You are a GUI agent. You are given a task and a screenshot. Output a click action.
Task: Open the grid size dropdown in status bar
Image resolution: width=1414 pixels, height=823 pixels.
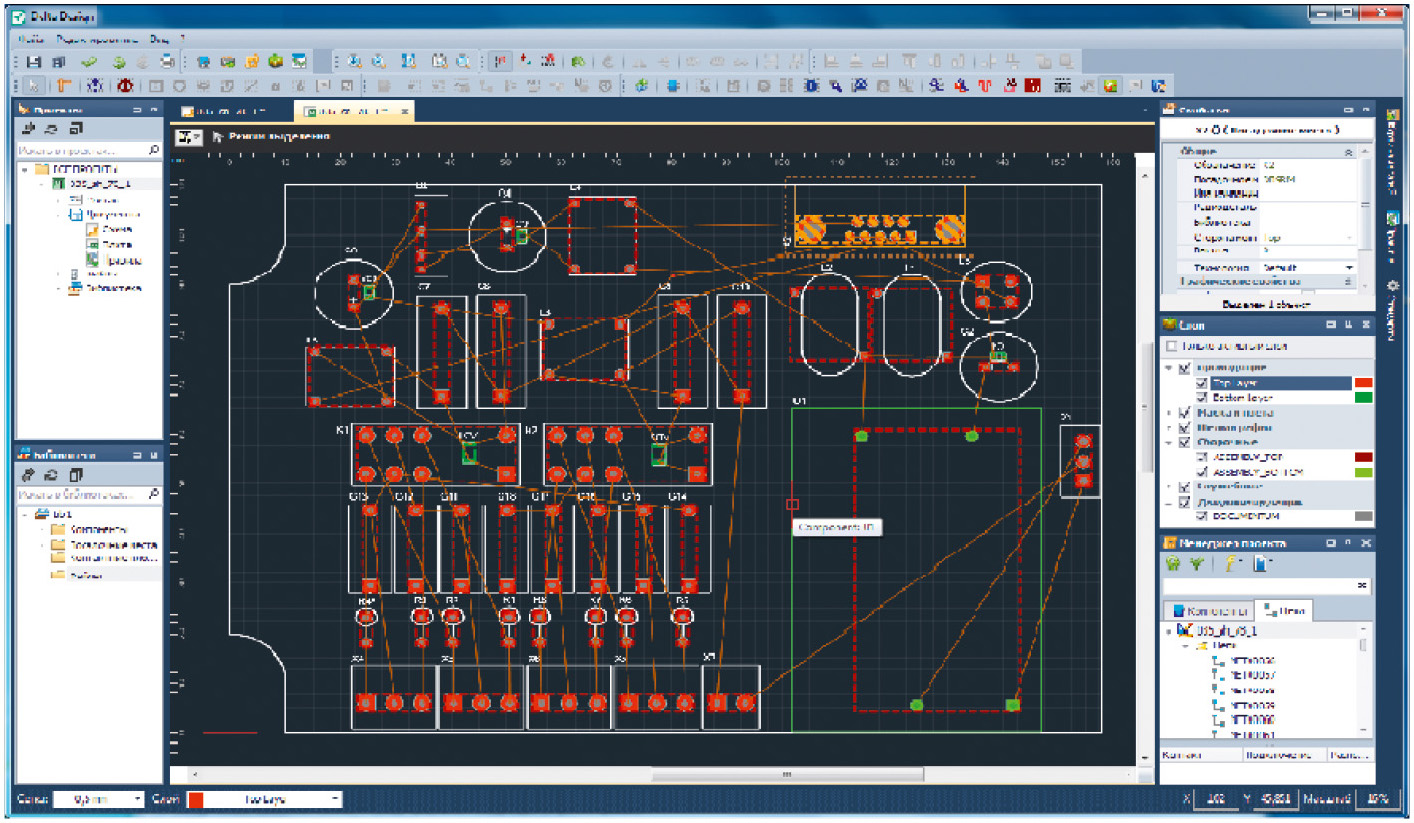(138, 800)
